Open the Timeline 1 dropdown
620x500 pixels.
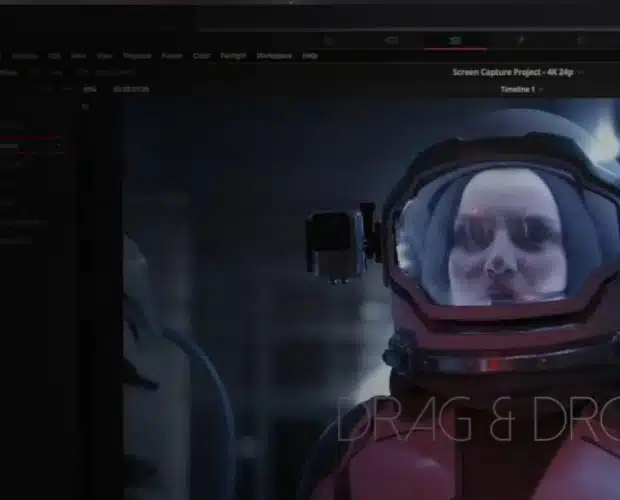tap(522, 90)
